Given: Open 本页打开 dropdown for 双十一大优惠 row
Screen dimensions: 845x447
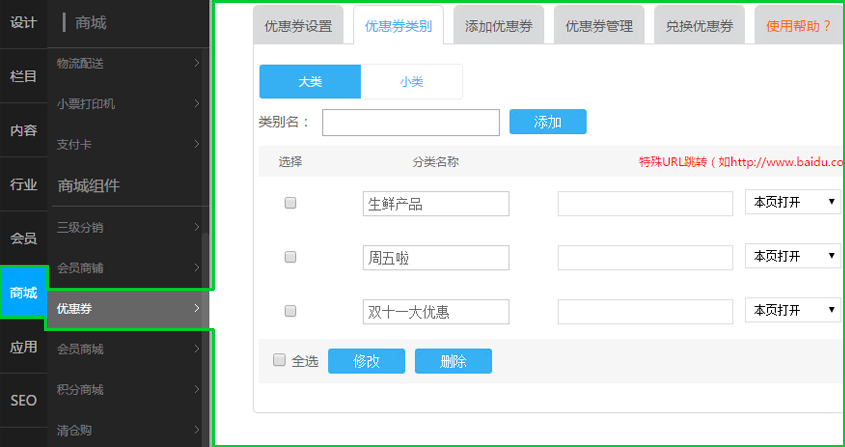Looking at the screenshot, I should coord(794,311).
